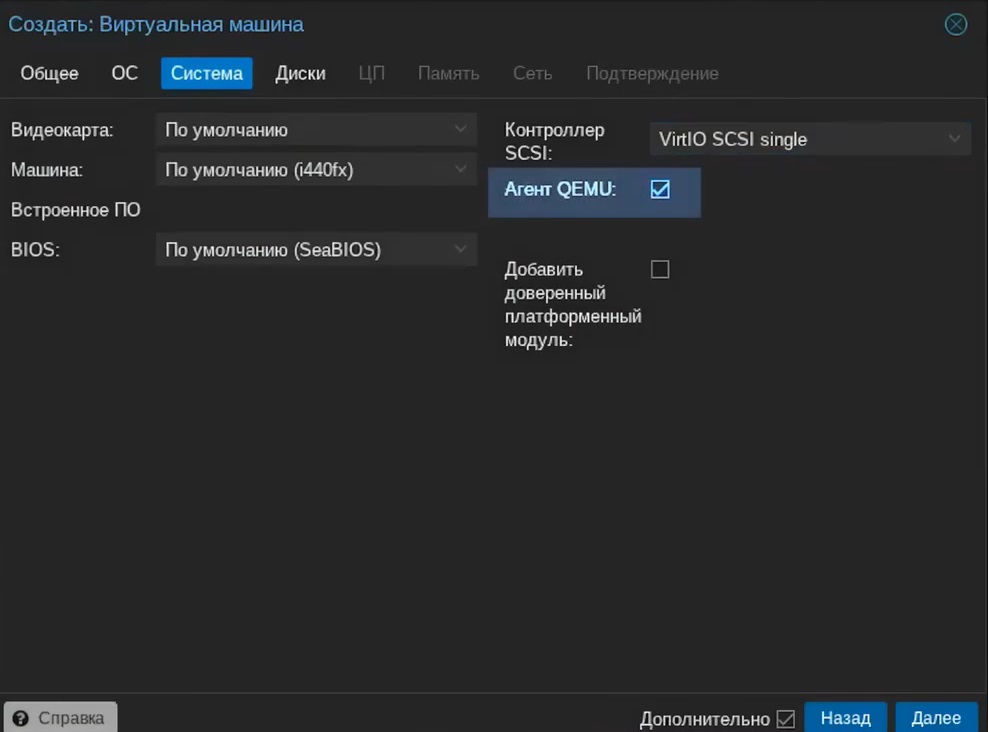This screenshot has width=988, height=732.
Task: Check the Добавить доверенный платформенный модуль box
Action: coord(660,269)
